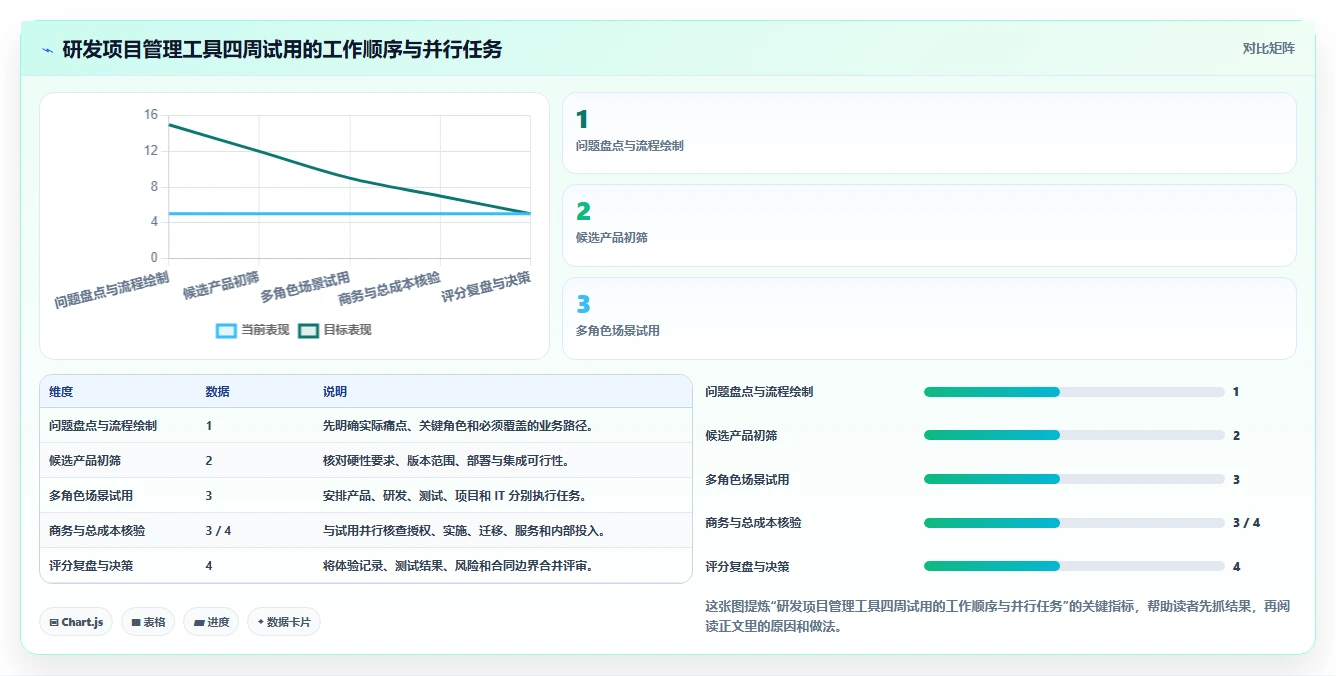
Task: Click the 3 / 4 value in table
Action: tap(218, 531)
